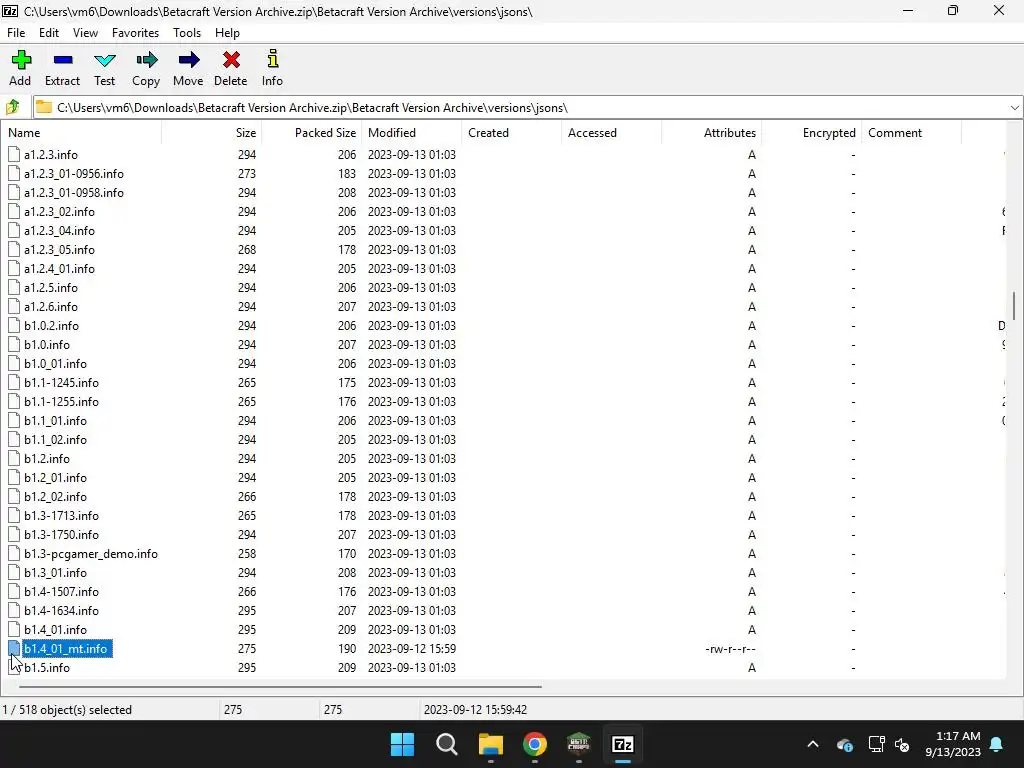Viewport: 1024px width, 768px height.
Task: Launch Chrome from taskbar
Action: (x=534, y=744)
